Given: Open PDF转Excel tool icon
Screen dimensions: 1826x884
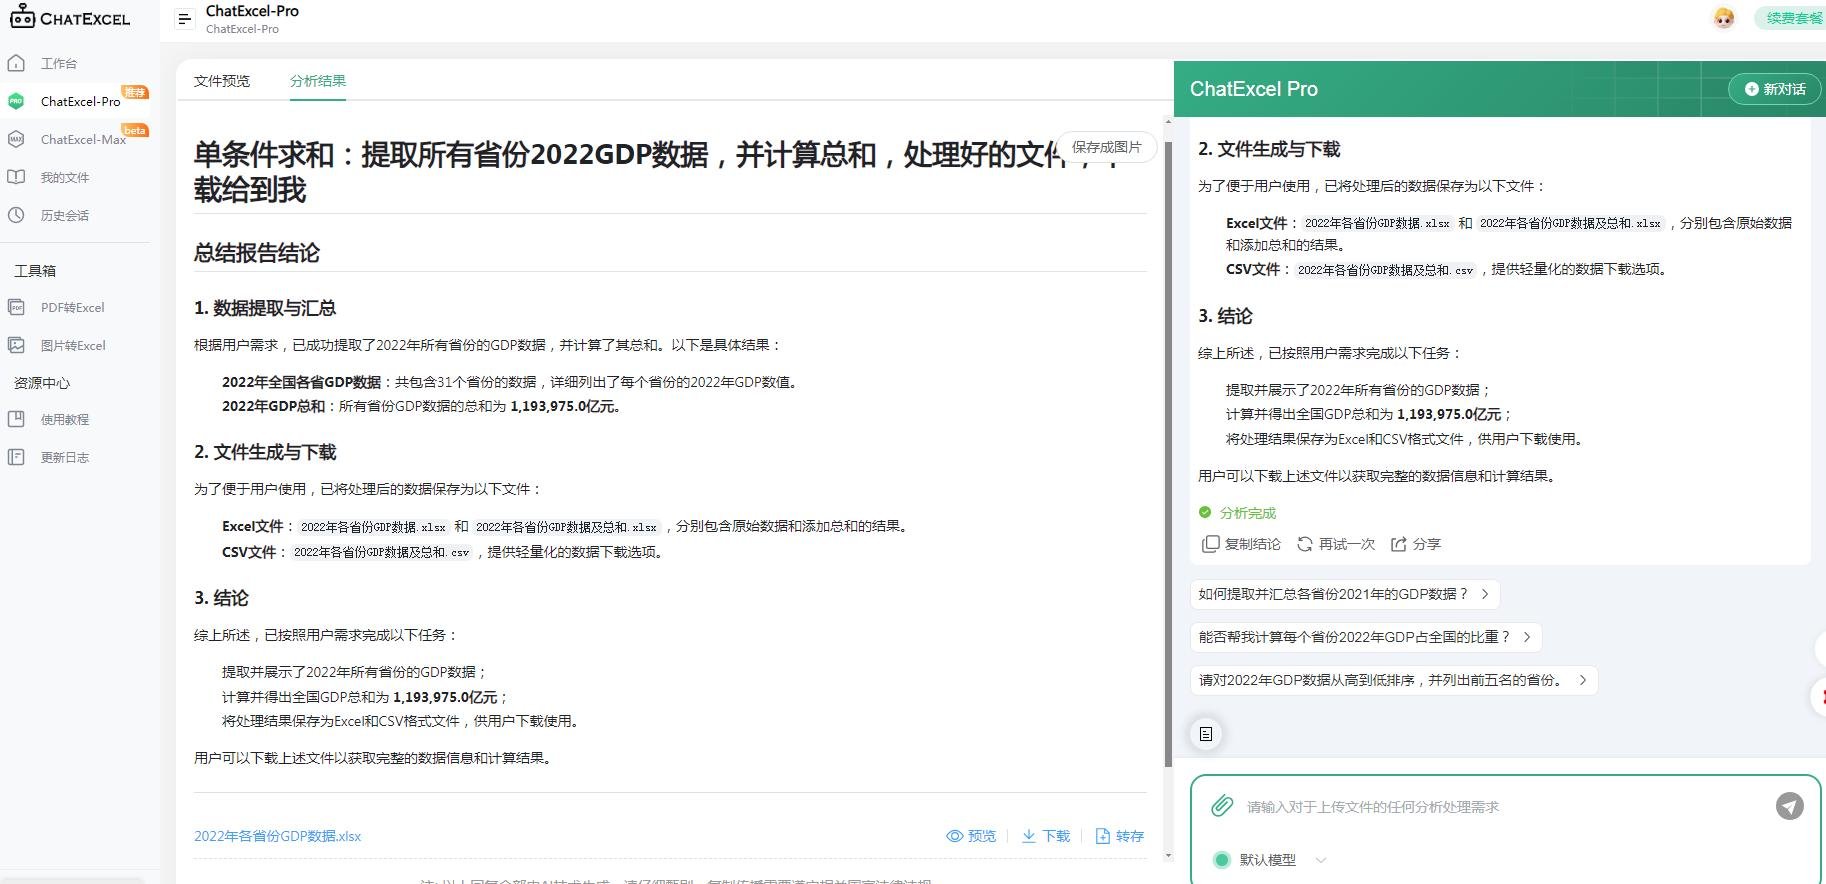Looking at the screenshot, I should (16, 307).
